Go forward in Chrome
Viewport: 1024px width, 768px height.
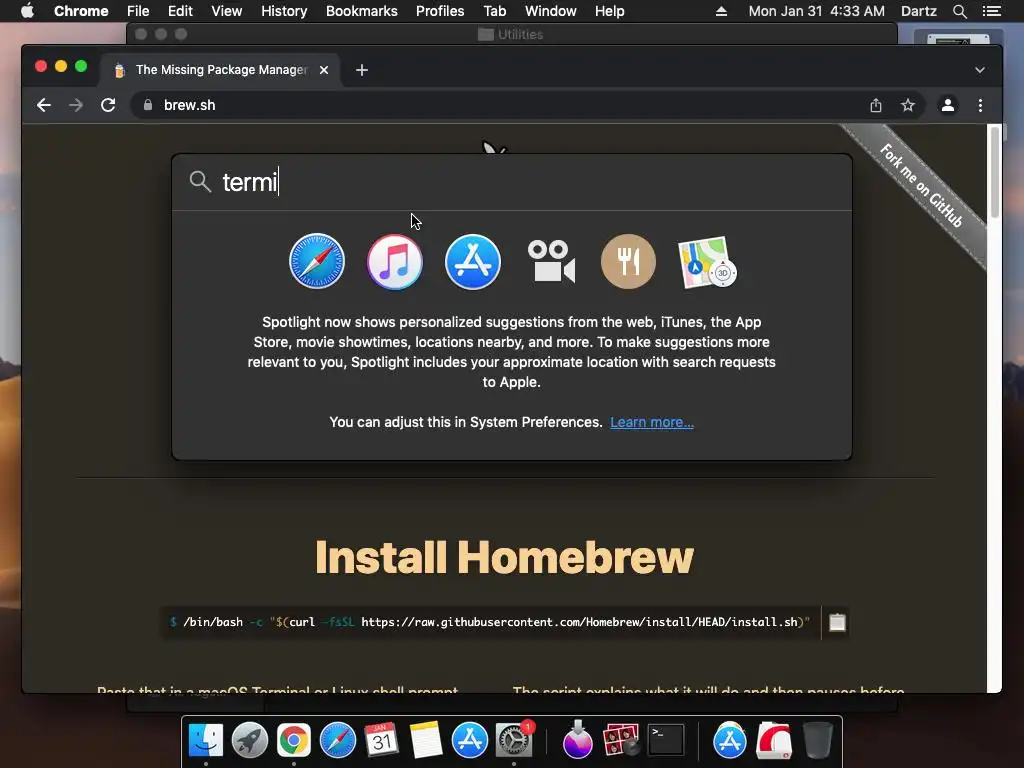pyautogui.click(x=76, y=105)
